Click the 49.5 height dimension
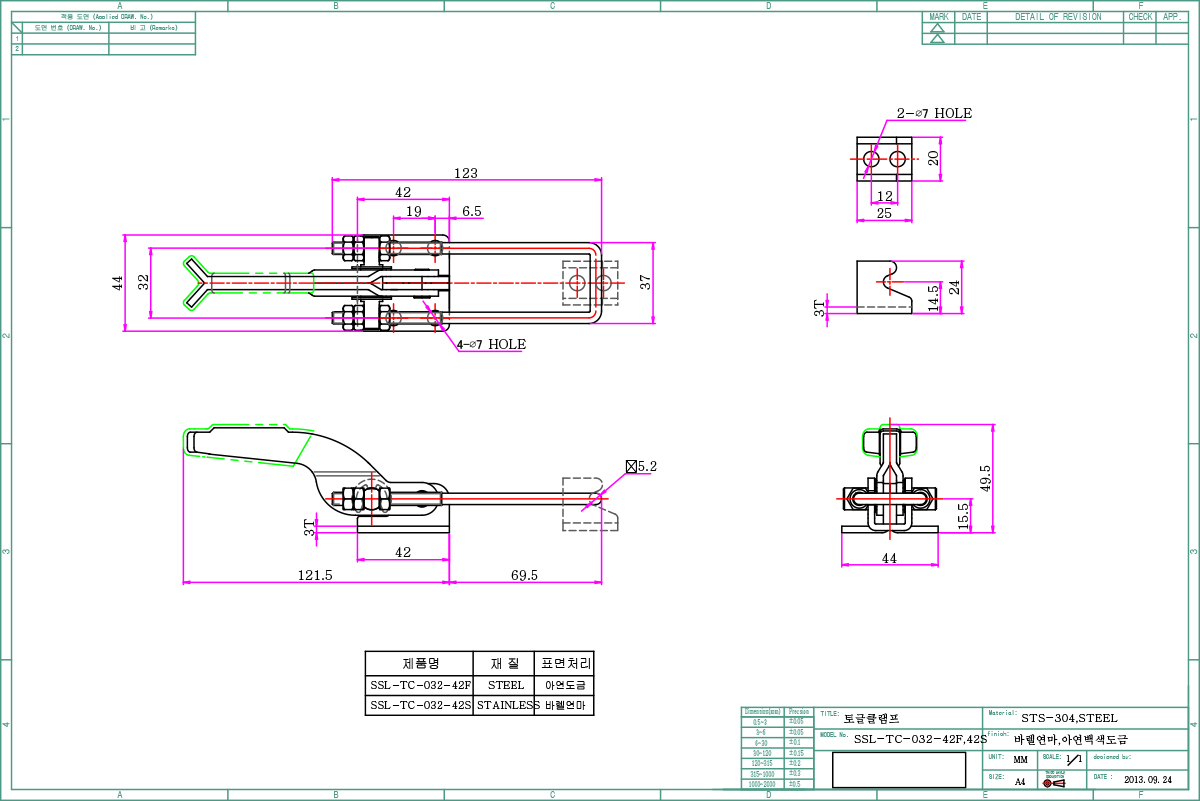This screenshot has height=801, width=1200. click(985, 478)
